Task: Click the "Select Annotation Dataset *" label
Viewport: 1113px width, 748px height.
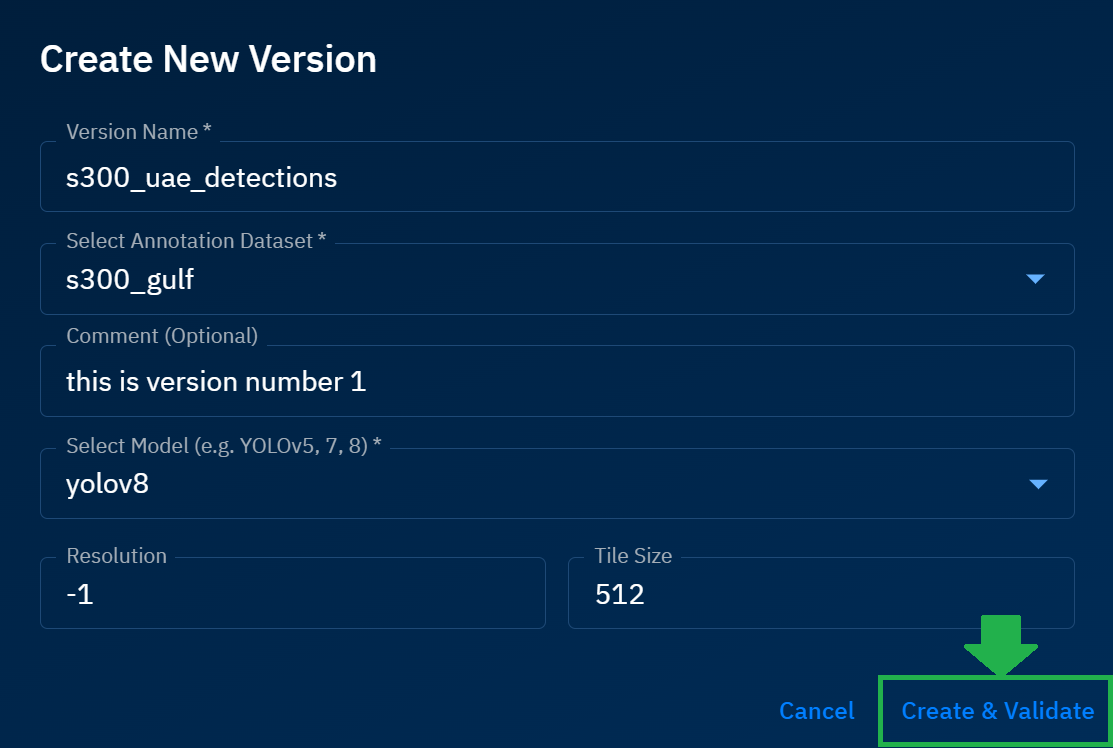Action: click(x=196, y=241)
